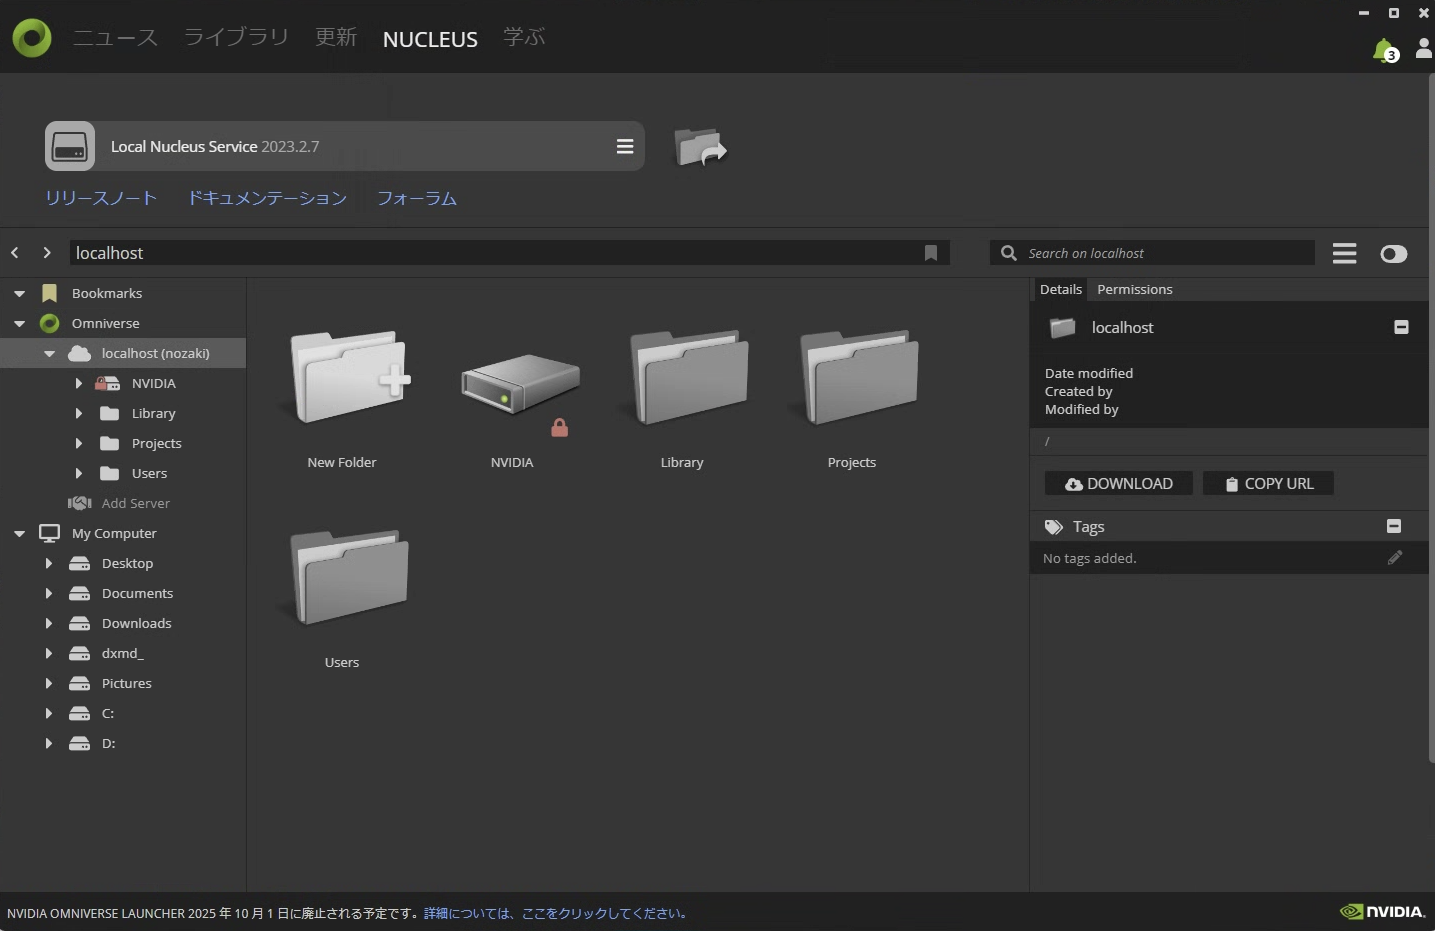Click the Omniverse logo icon
The height and width of the screenshot is (931, 1435).
[32, 38]
